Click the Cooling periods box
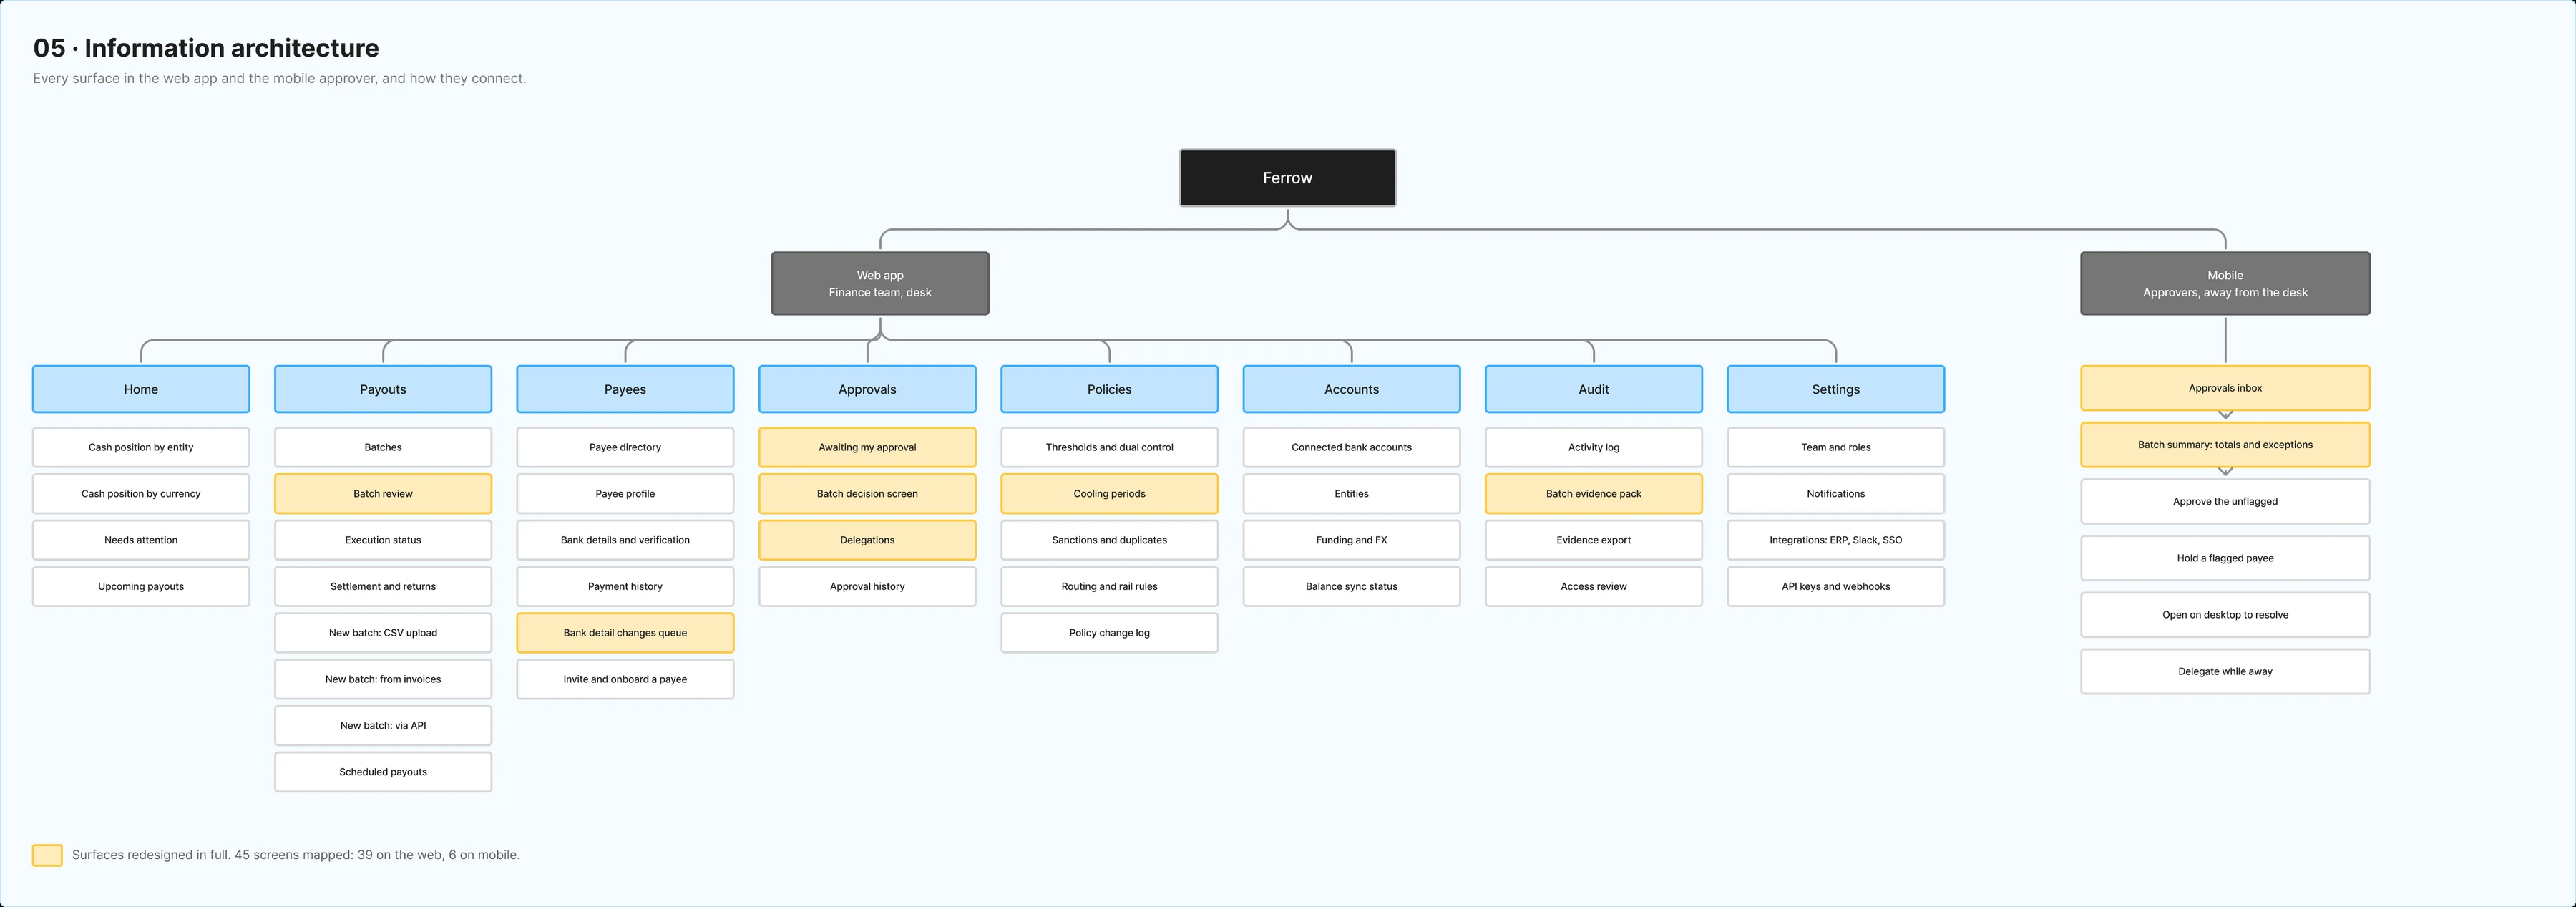This screenshot has width=2576, height=907. pyautogui.click(x=1109, y=494)
